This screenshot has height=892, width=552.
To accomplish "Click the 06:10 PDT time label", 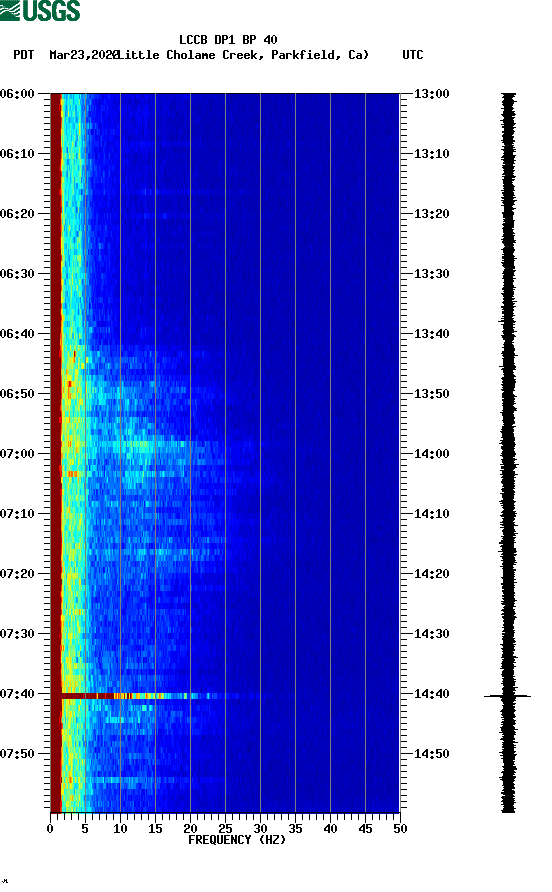I will click(17, 154).
